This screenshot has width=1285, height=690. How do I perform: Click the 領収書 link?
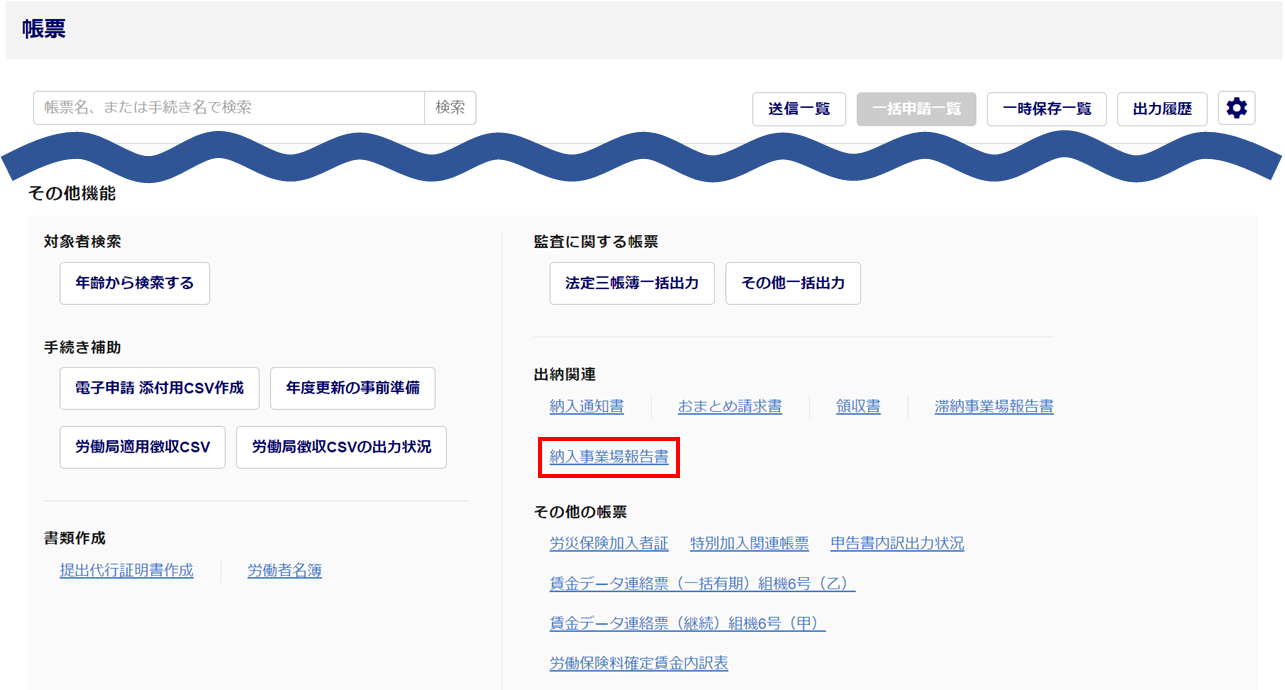[x=858, y=406]
